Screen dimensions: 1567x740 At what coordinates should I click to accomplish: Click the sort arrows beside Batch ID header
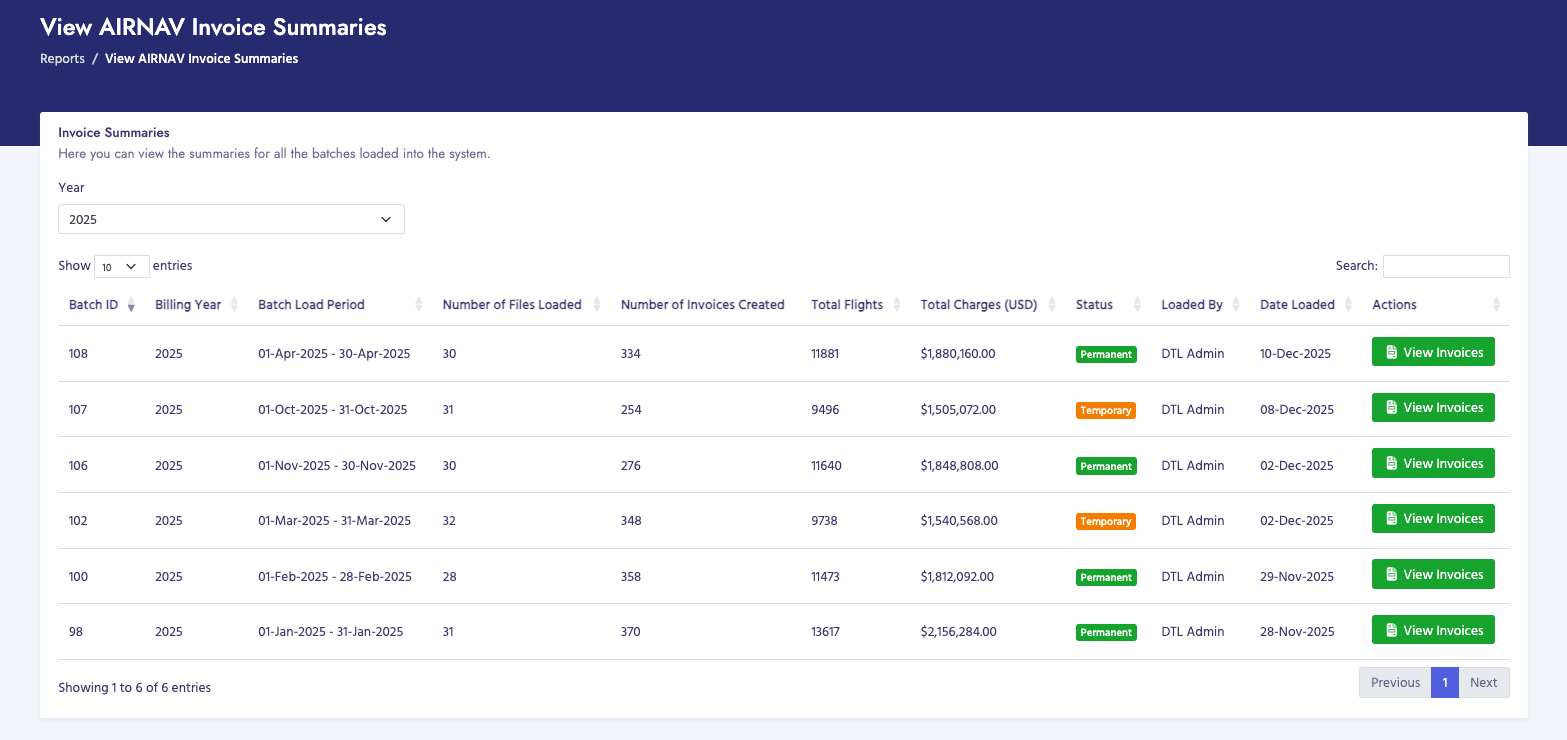click(131, 305)
